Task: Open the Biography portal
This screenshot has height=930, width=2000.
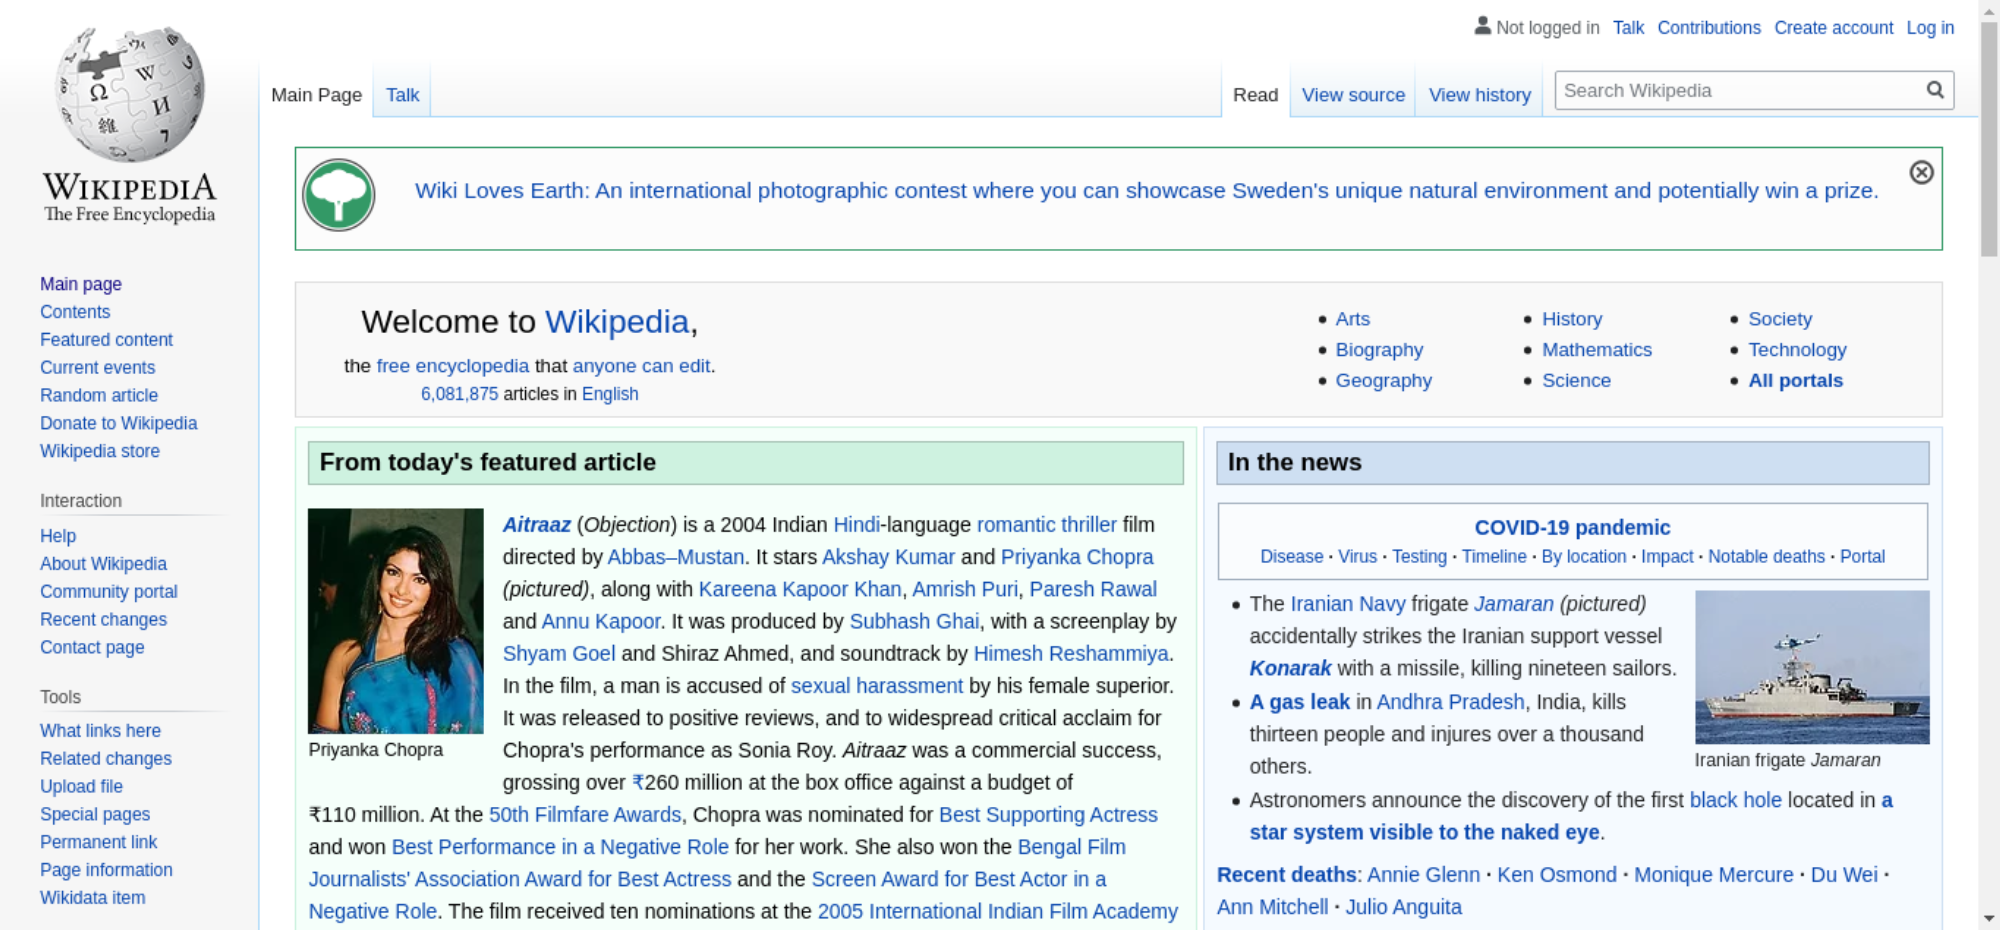Action: coord(1379,350)
